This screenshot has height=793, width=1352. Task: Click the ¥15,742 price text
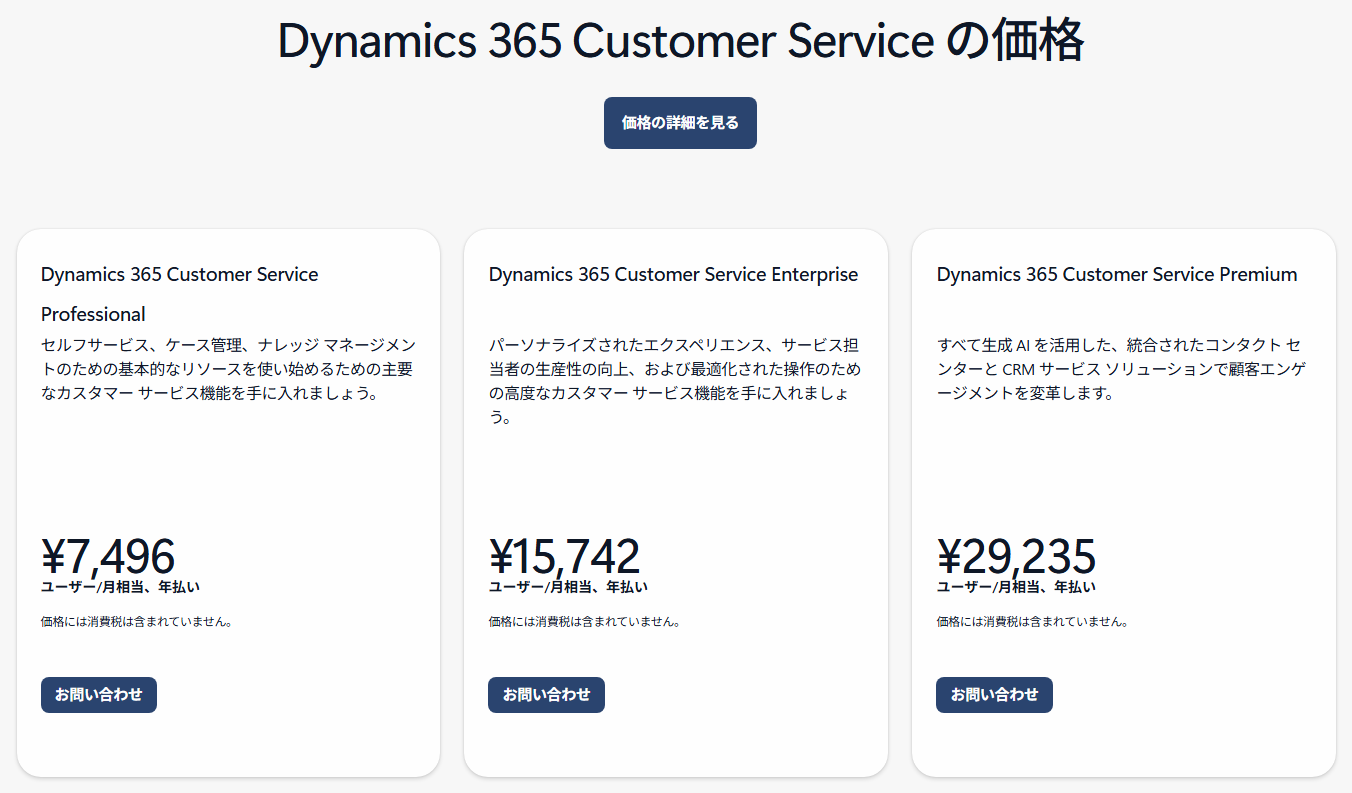pyautogui.click(x=565, y=556)
